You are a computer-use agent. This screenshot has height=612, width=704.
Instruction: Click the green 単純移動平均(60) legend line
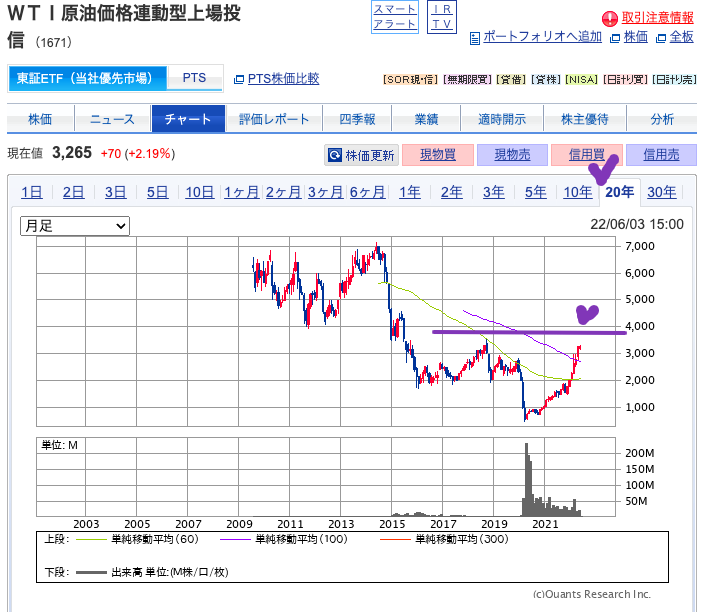(x=91, y=539)
